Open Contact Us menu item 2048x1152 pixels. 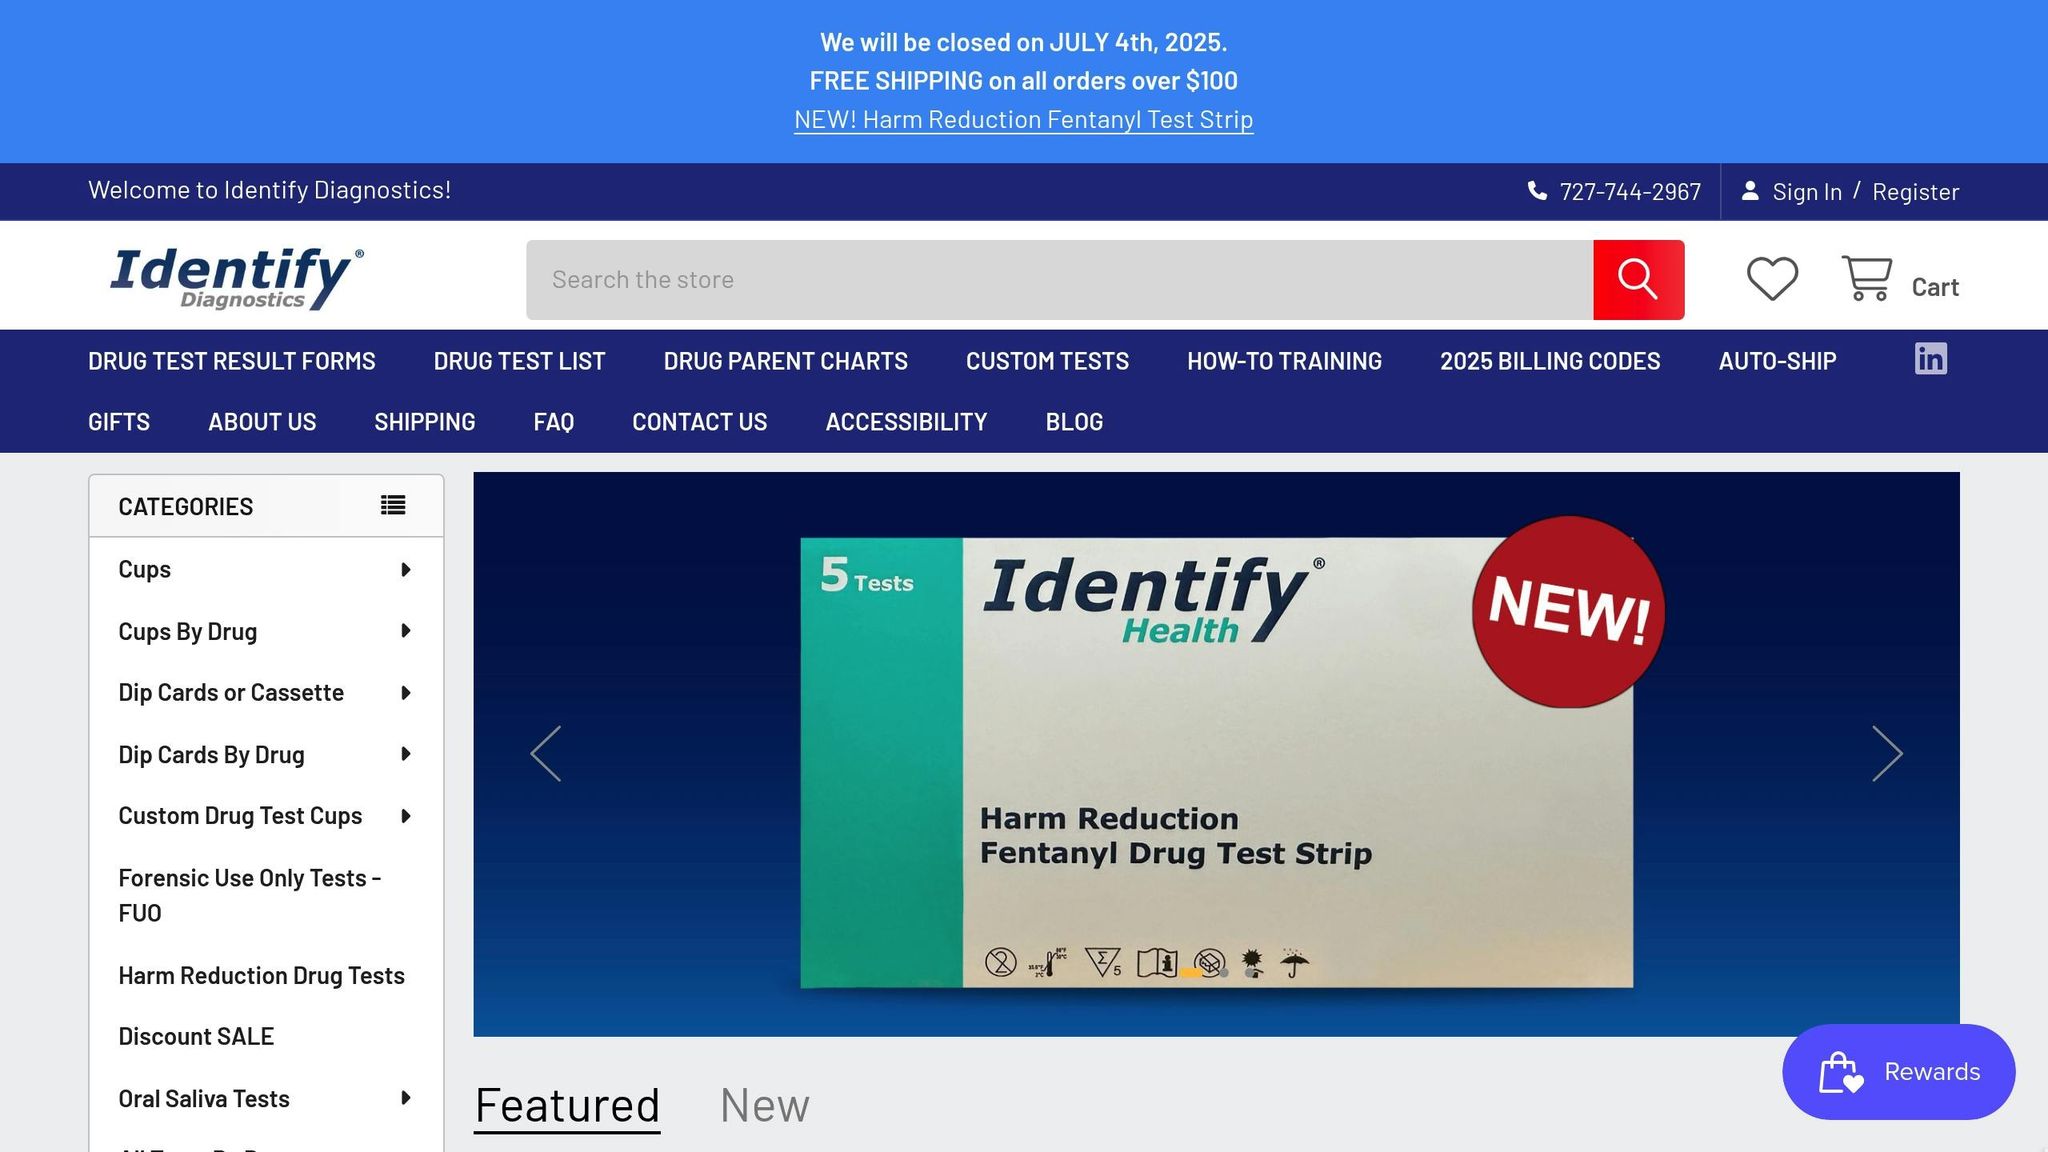(700, 422)
